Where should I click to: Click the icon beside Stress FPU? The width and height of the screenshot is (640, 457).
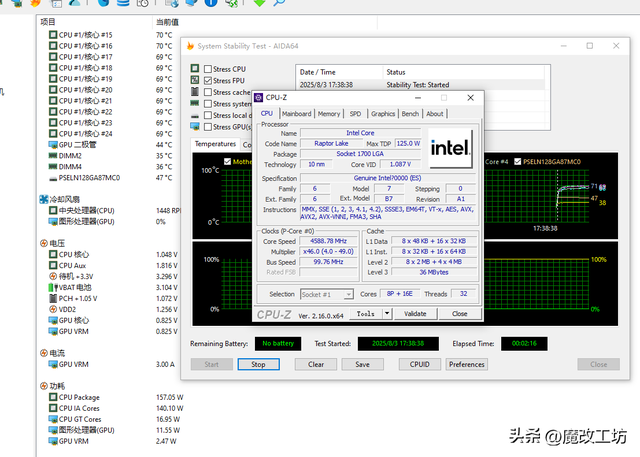point(195,80)
